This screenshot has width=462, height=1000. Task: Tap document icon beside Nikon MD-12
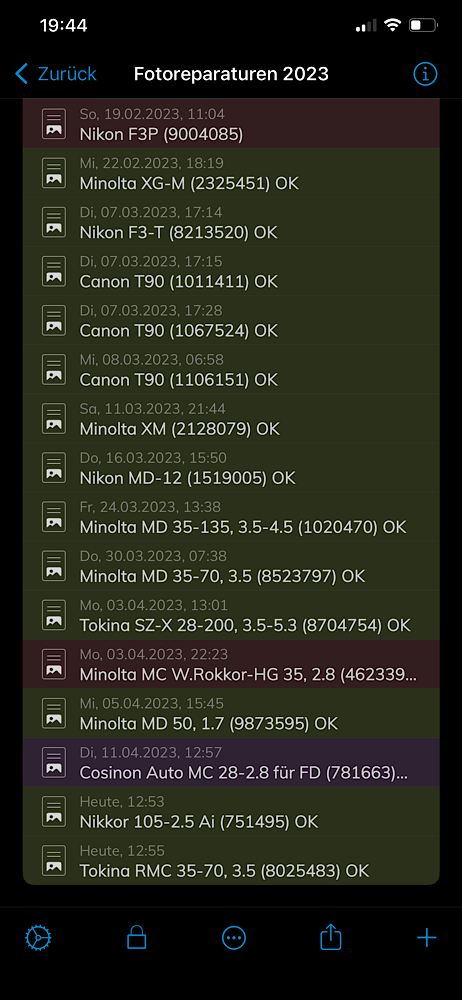[54, 467]
